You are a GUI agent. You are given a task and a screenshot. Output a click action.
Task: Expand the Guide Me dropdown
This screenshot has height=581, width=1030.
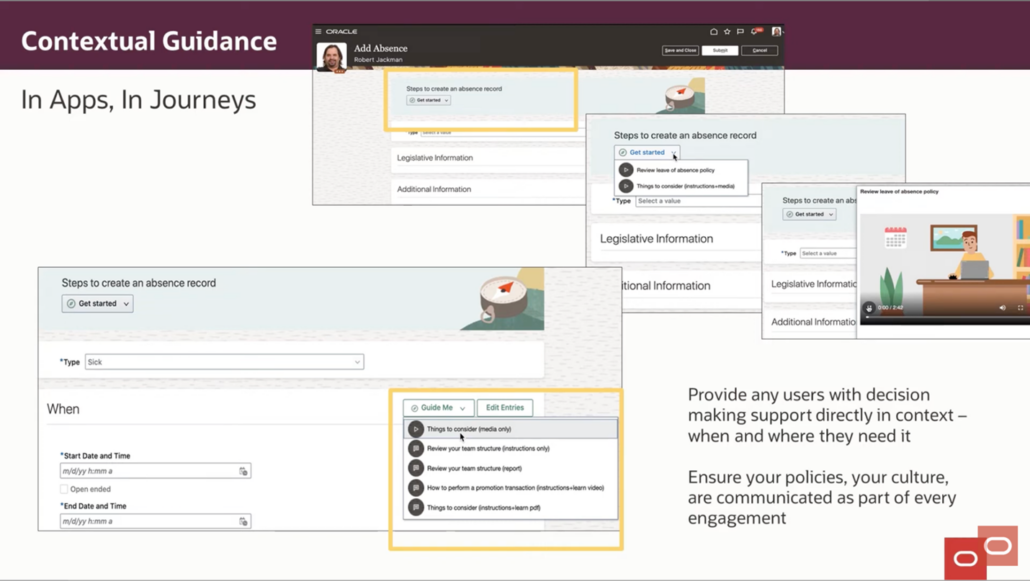point(438,407)
